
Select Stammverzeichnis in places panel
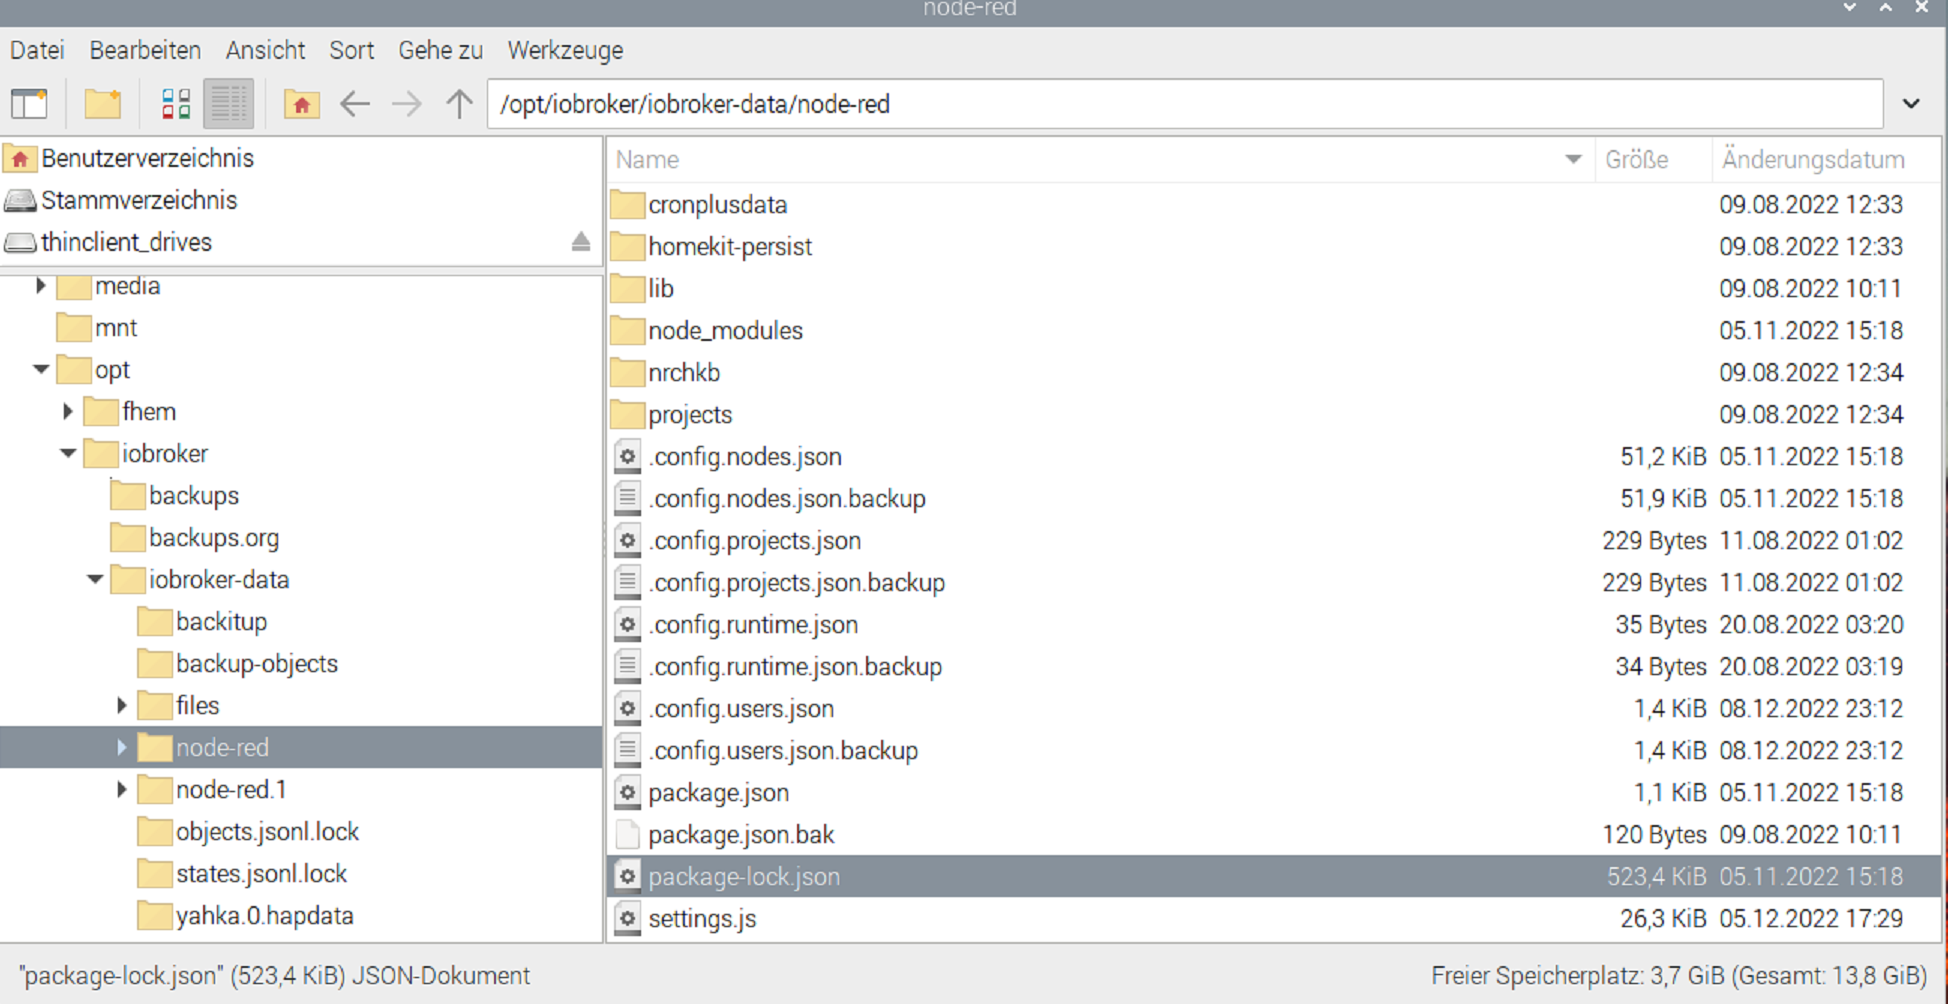click(x=139, y=200)
